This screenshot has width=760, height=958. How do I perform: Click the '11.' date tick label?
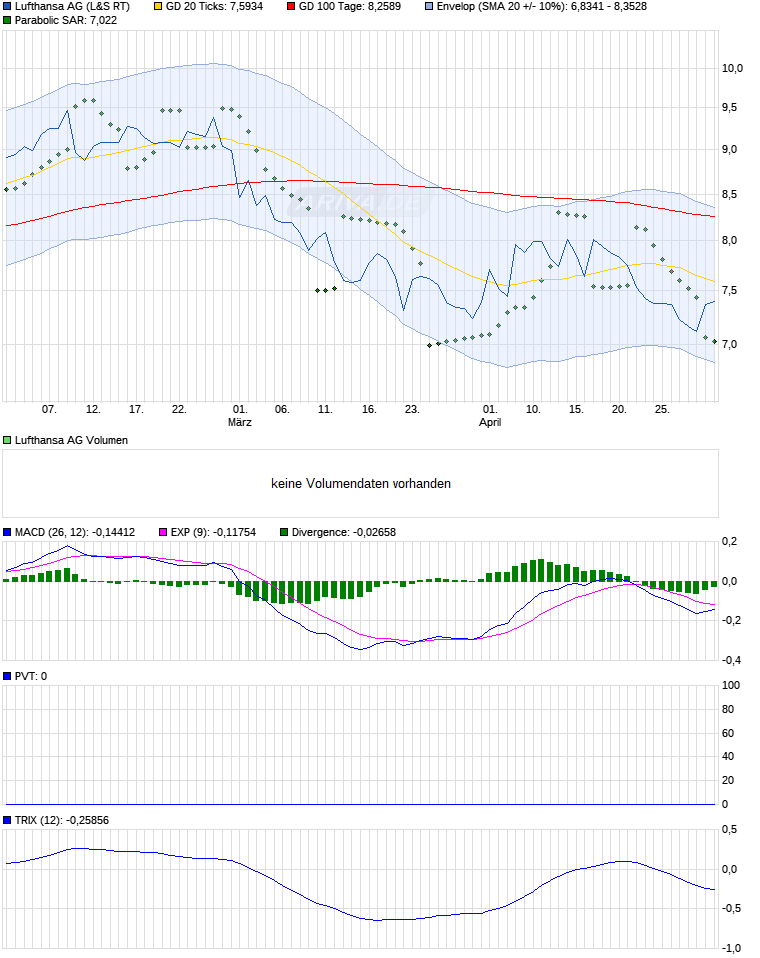point(326,409)
